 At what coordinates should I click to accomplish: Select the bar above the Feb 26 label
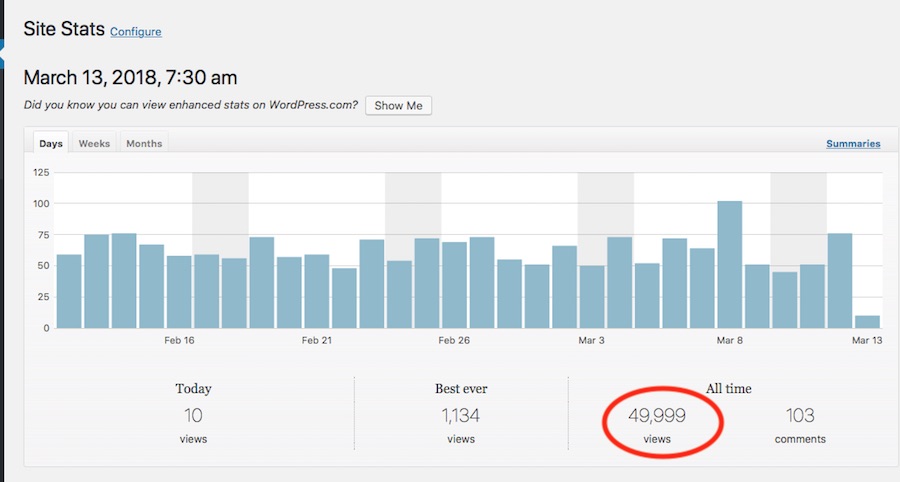click(455, 285)
